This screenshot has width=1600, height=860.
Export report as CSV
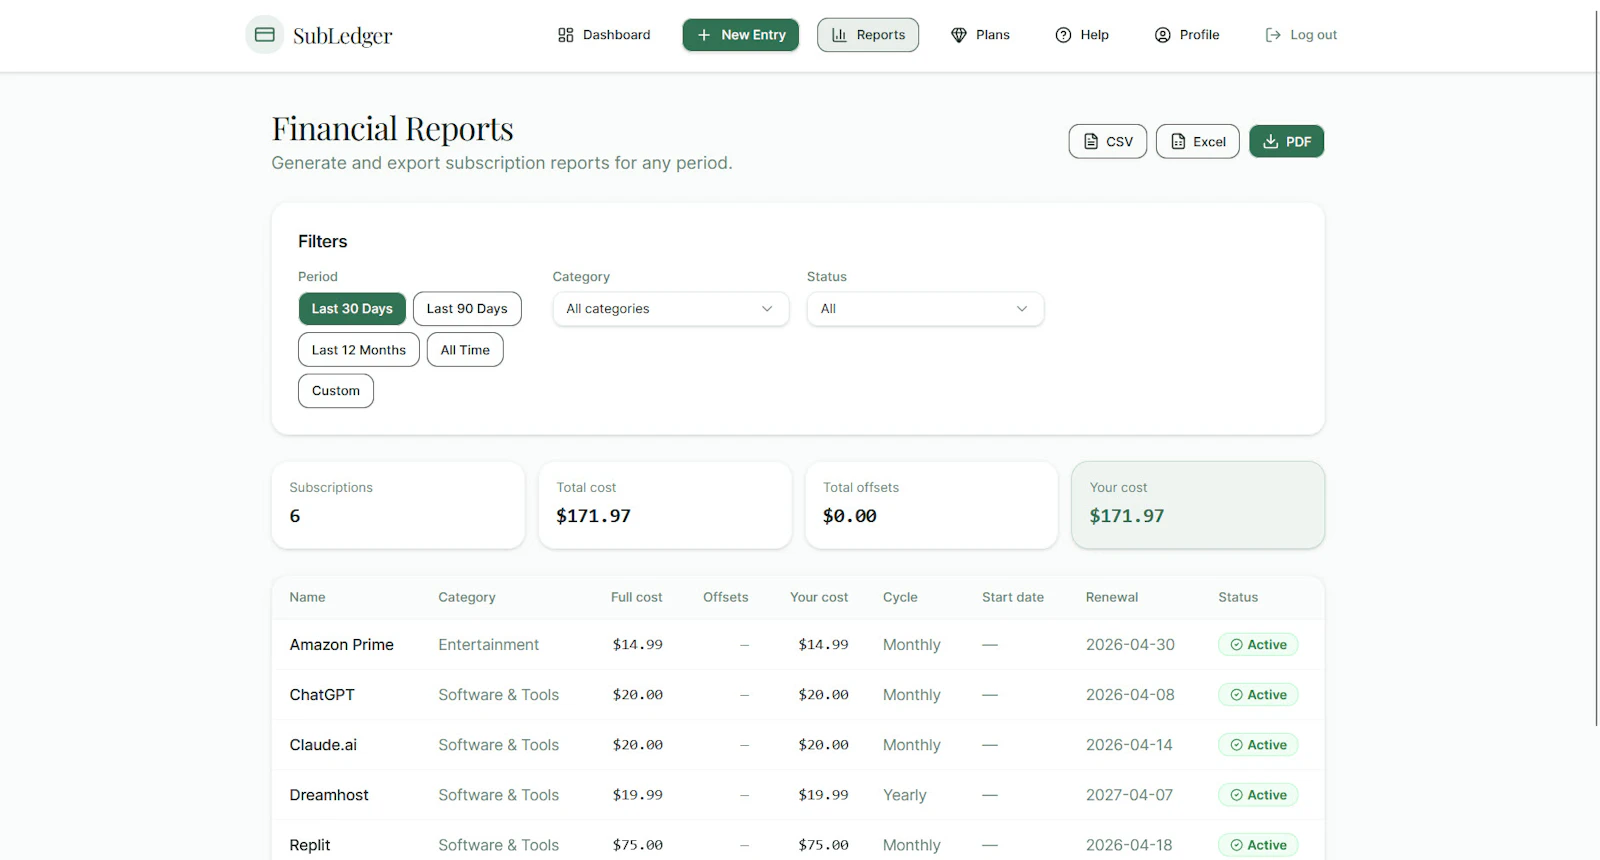(1108, 142)
